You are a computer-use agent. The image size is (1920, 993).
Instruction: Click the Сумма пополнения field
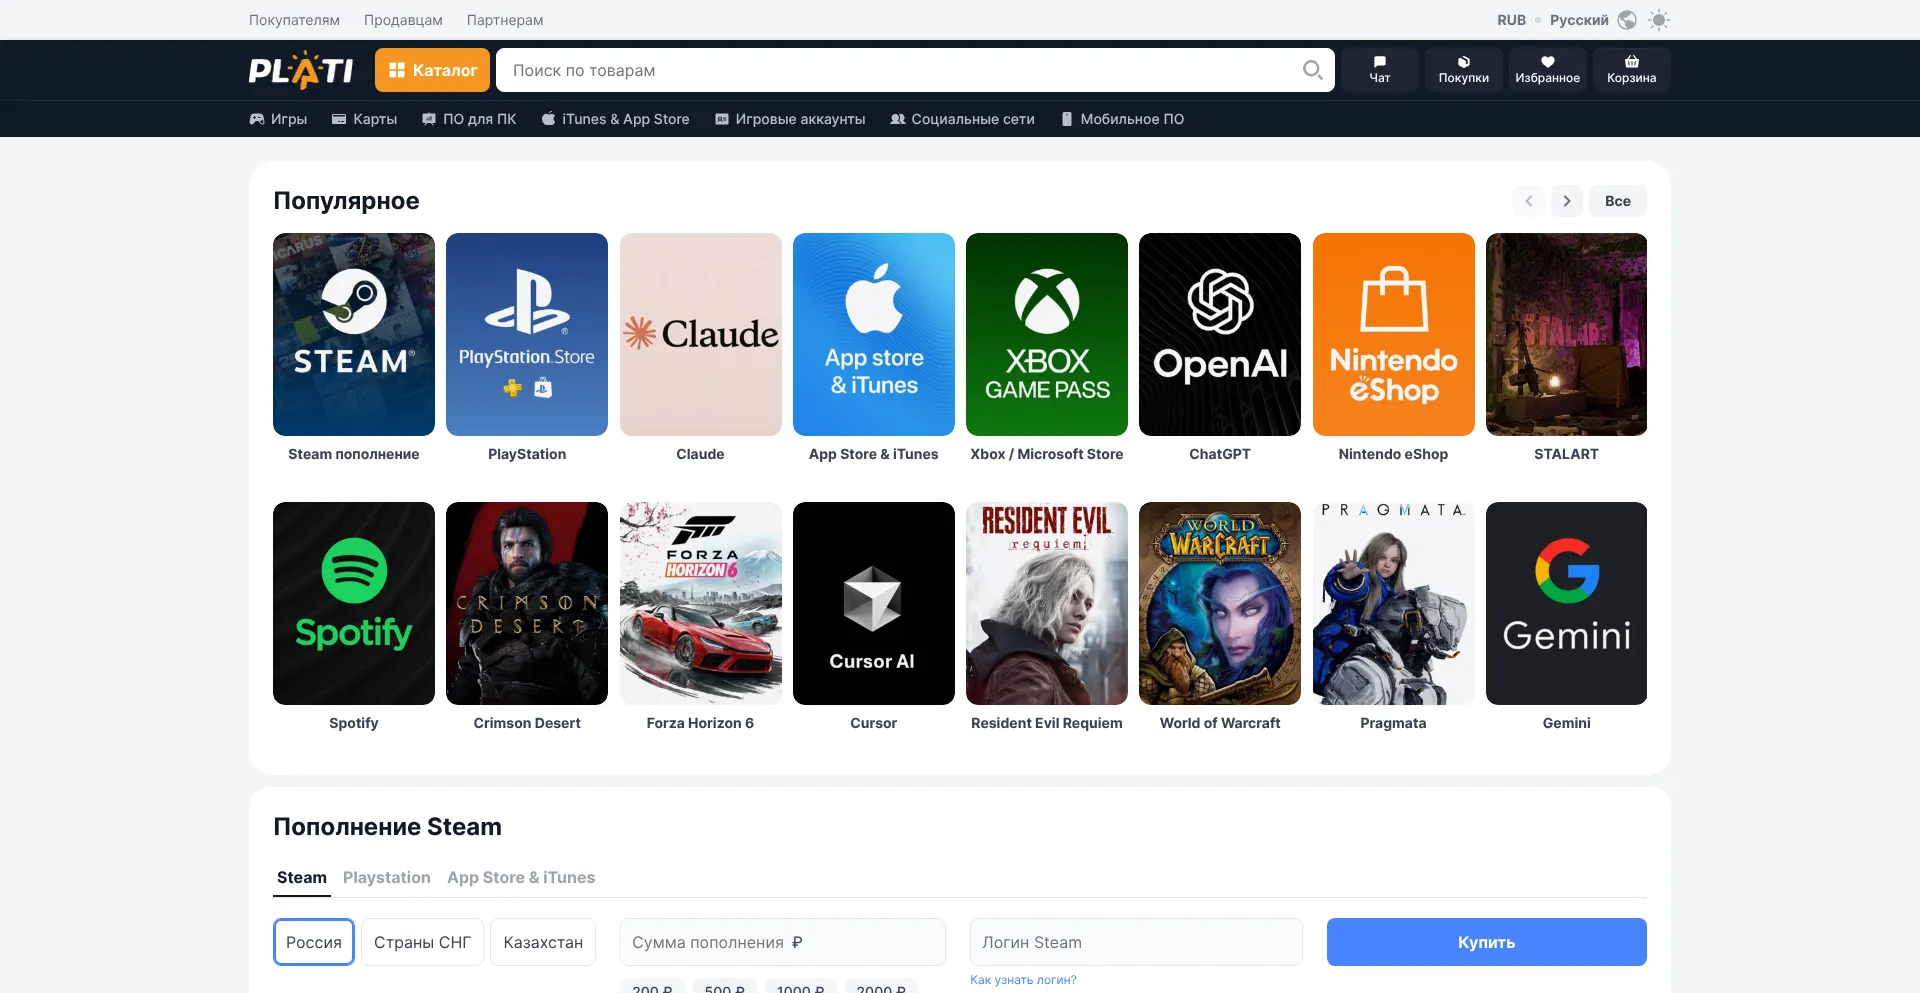[x=782, y=942]
